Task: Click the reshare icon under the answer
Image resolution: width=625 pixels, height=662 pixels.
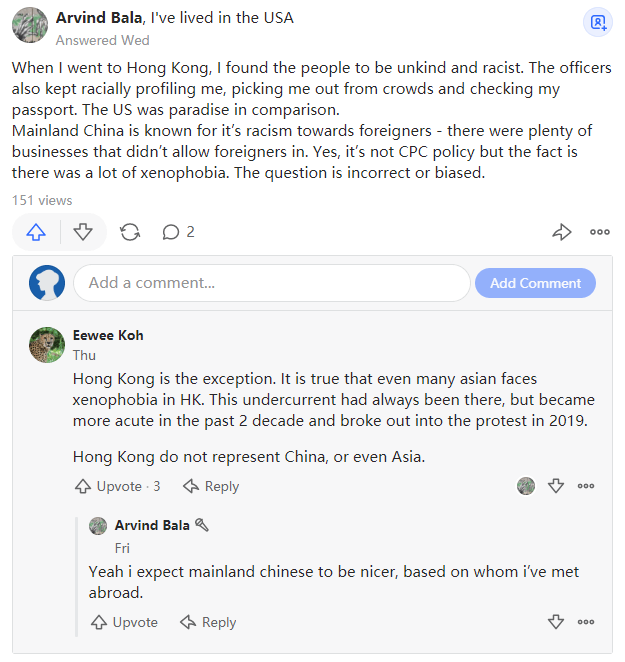Action: (130, 232)
